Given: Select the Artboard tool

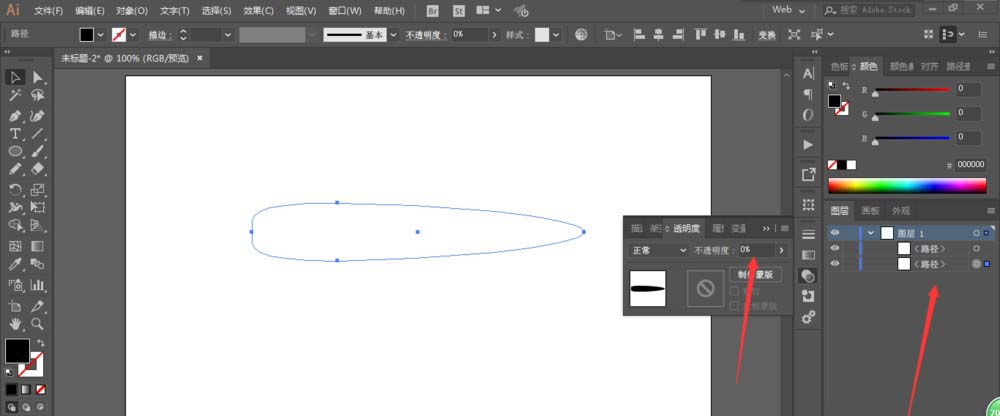Looking at the screenshot, I should (15, 306).
